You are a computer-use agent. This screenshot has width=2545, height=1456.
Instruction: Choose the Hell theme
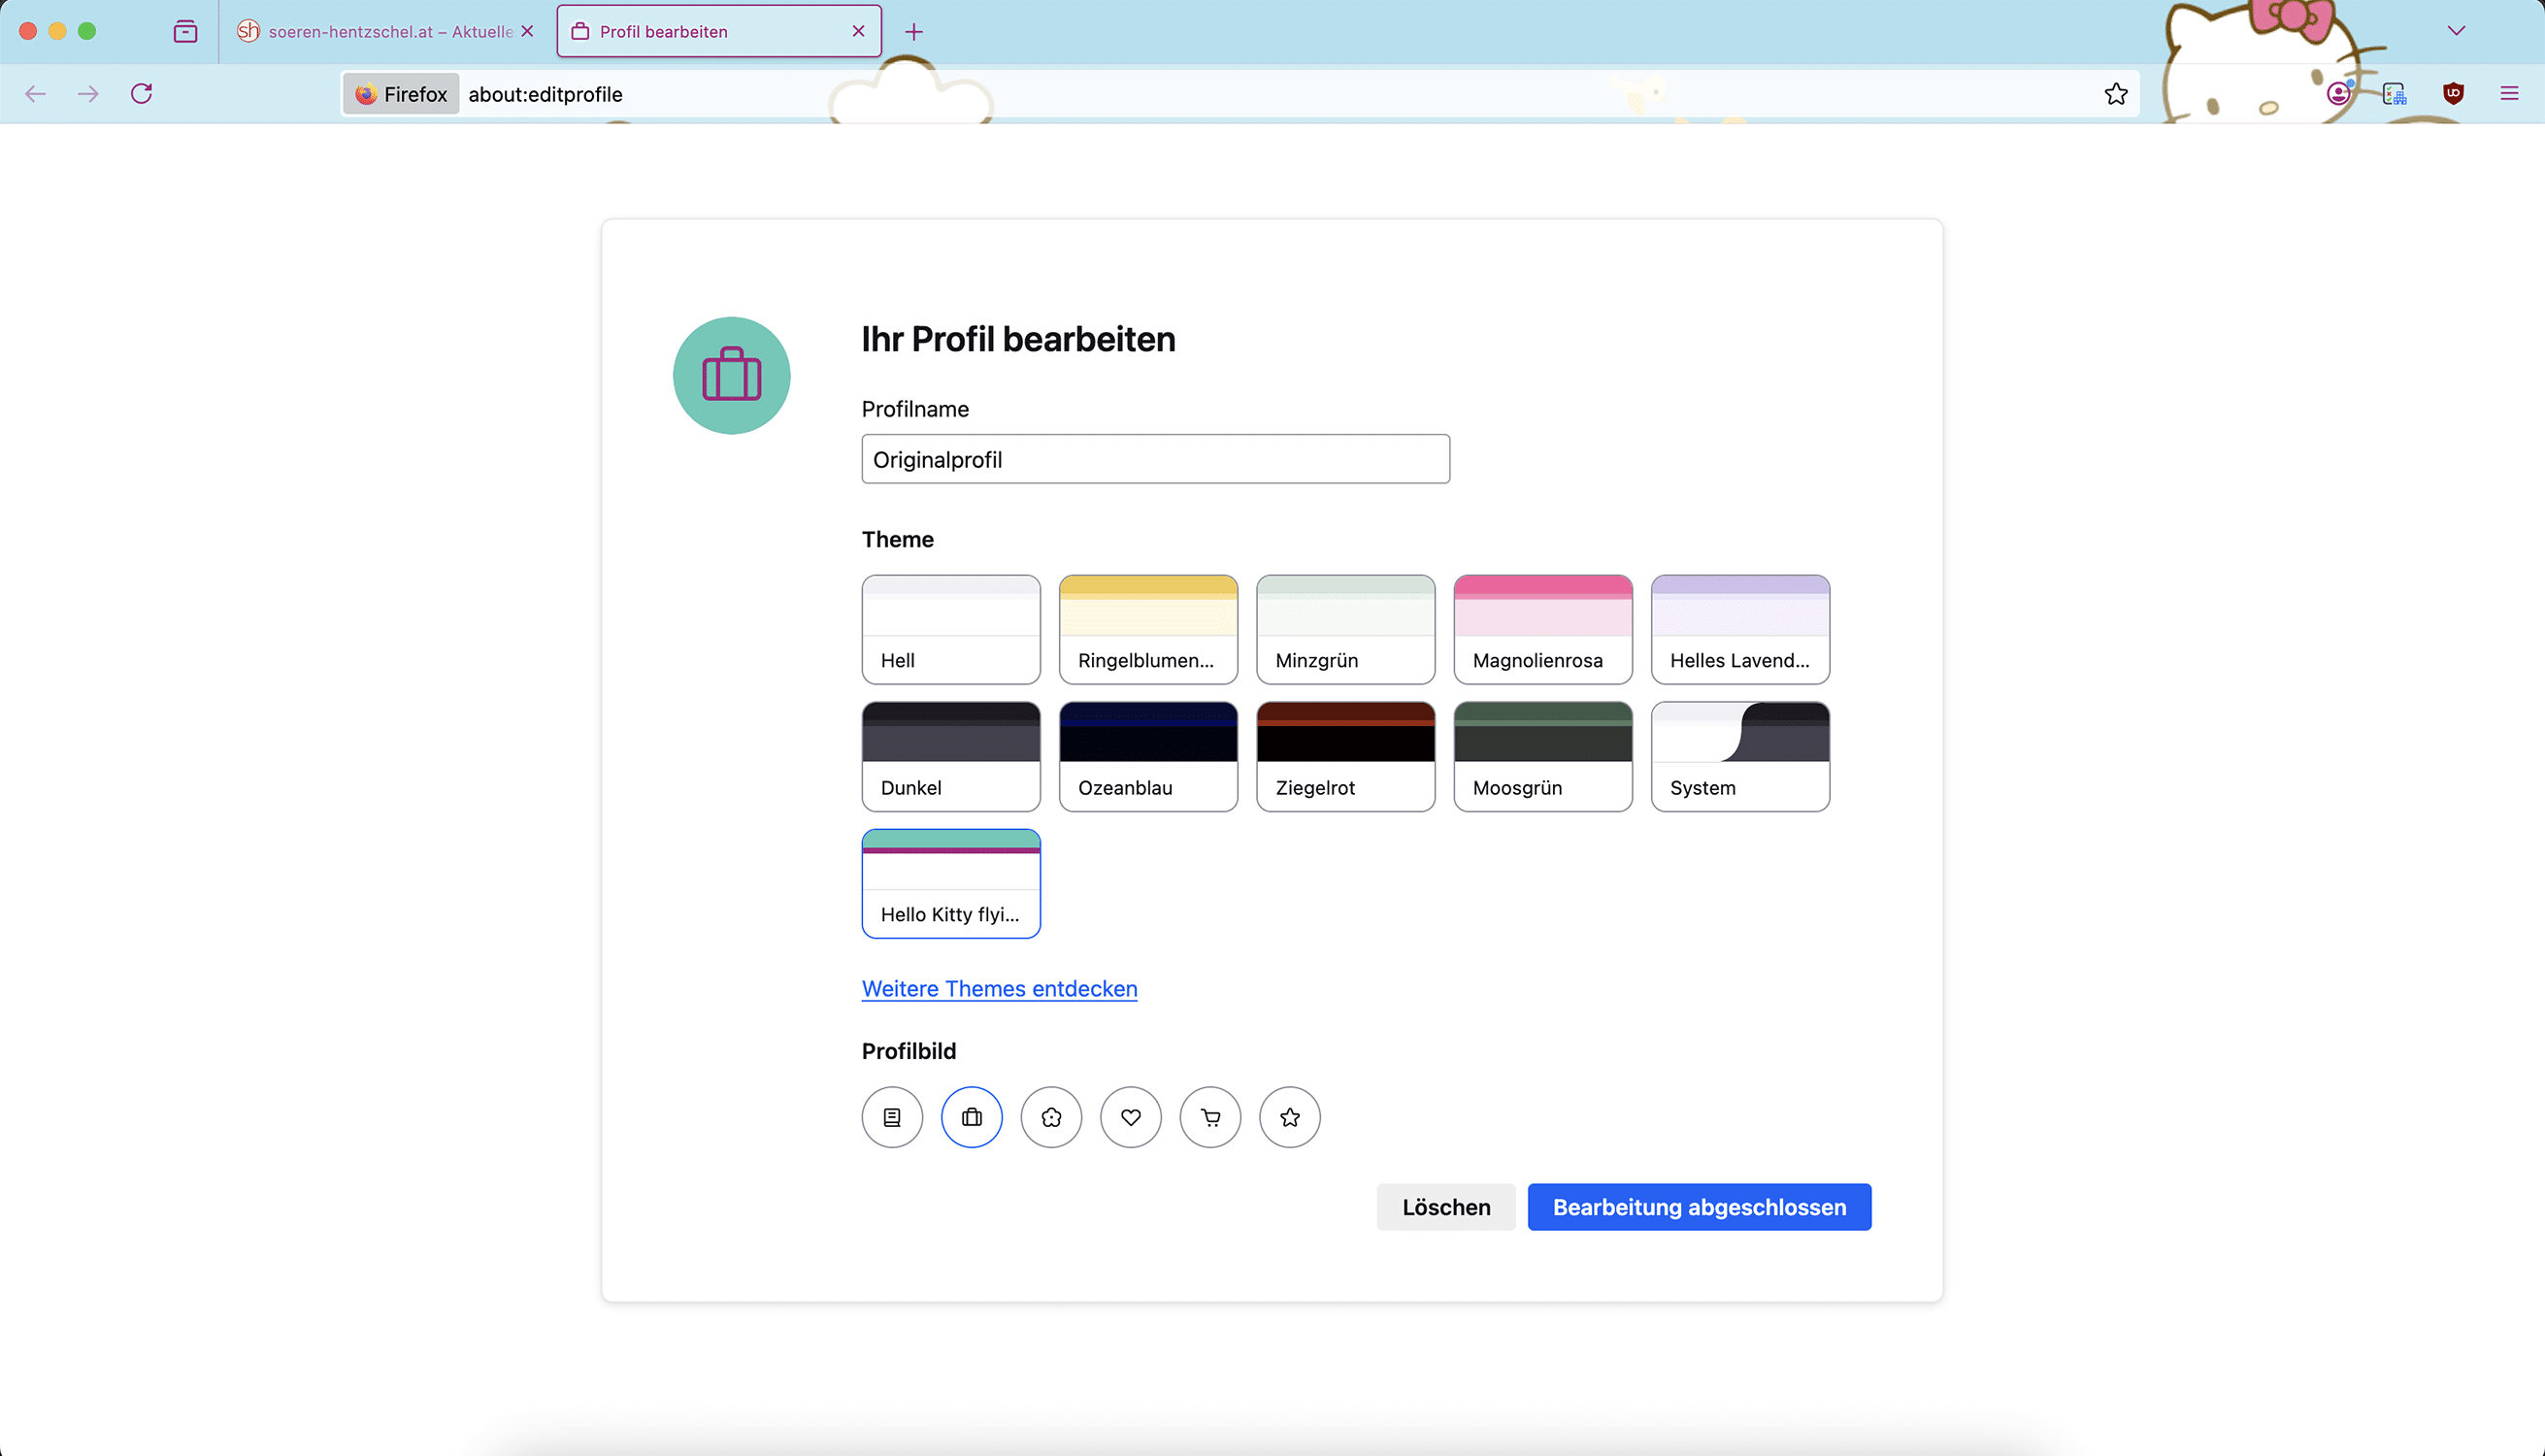coord(951,629)
